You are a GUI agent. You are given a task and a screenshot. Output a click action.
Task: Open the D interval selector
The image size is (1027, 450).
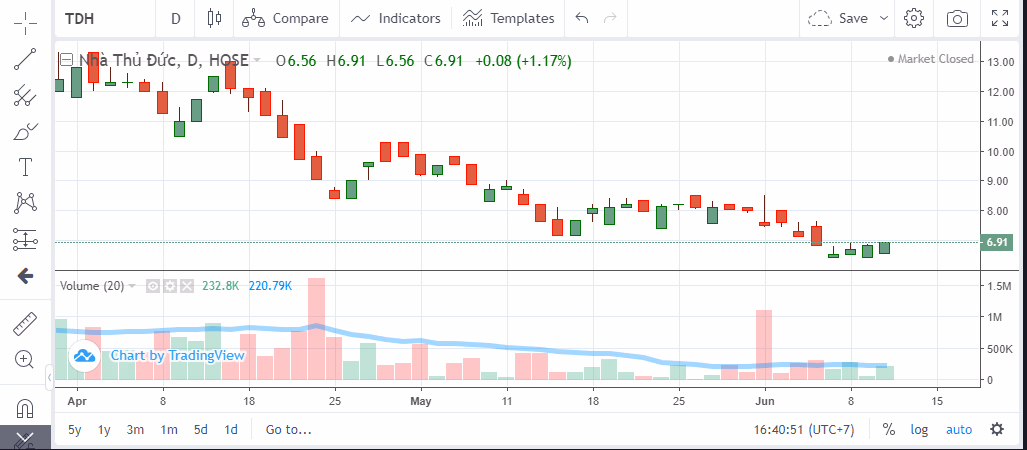tap(176, 18)
